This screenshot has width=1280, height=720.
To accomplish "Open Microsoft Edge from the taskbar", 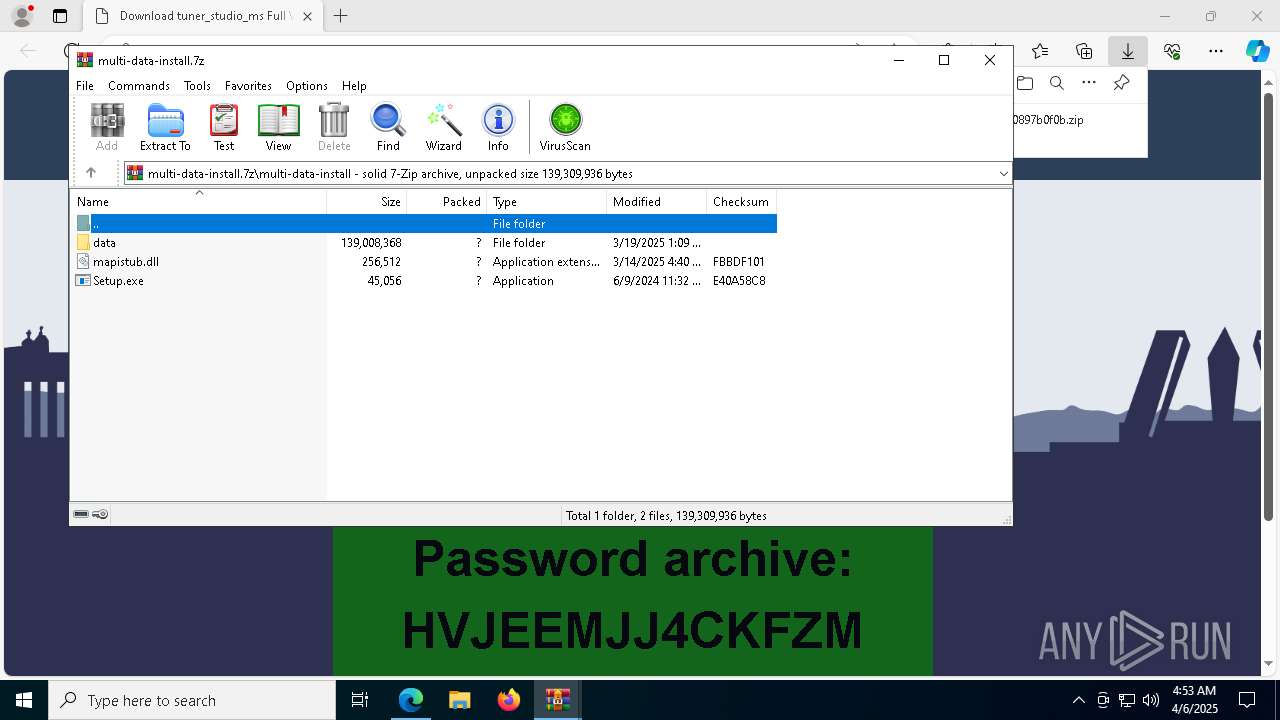I will pos(411,700).
